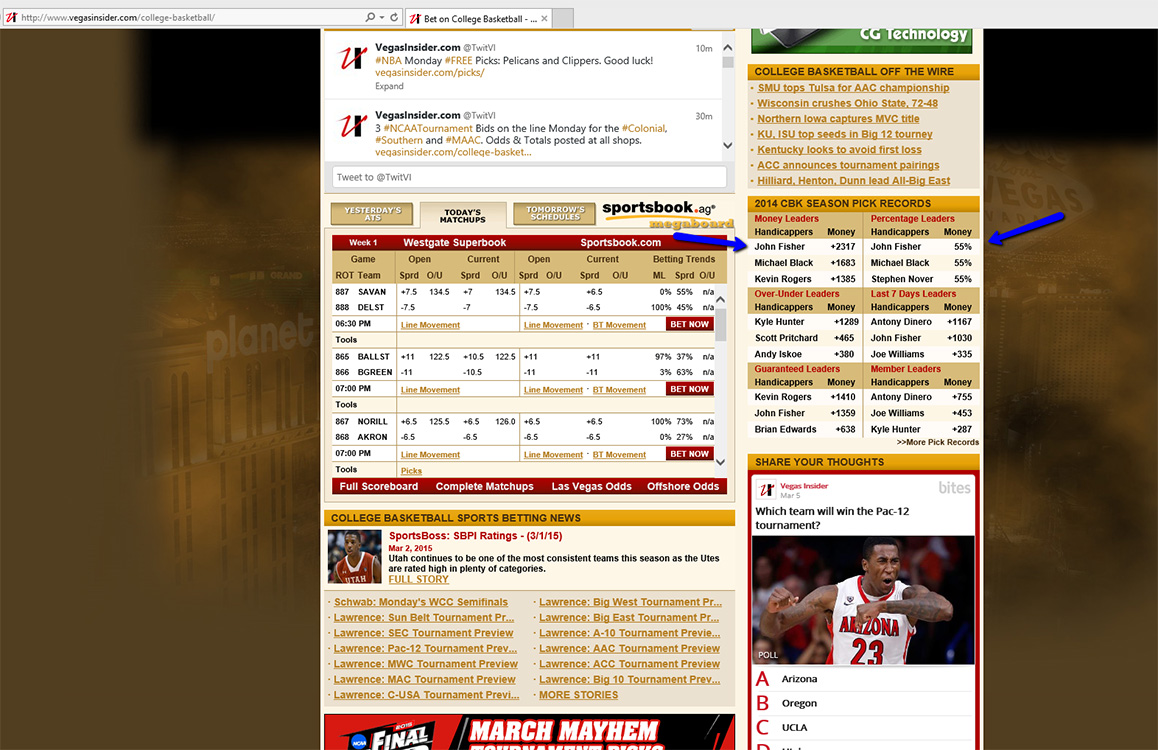Click the sportsbook.ag megaboard logo

coord(668,215)
